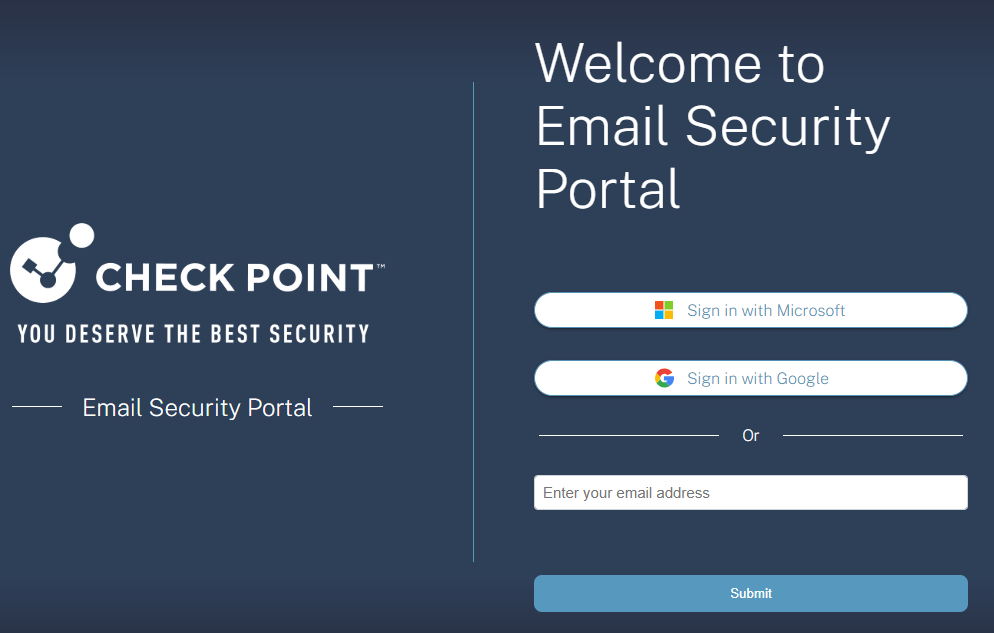This screenshot has width=994, height=633.
Task: Submit the email address form
Action: point(751,593)
